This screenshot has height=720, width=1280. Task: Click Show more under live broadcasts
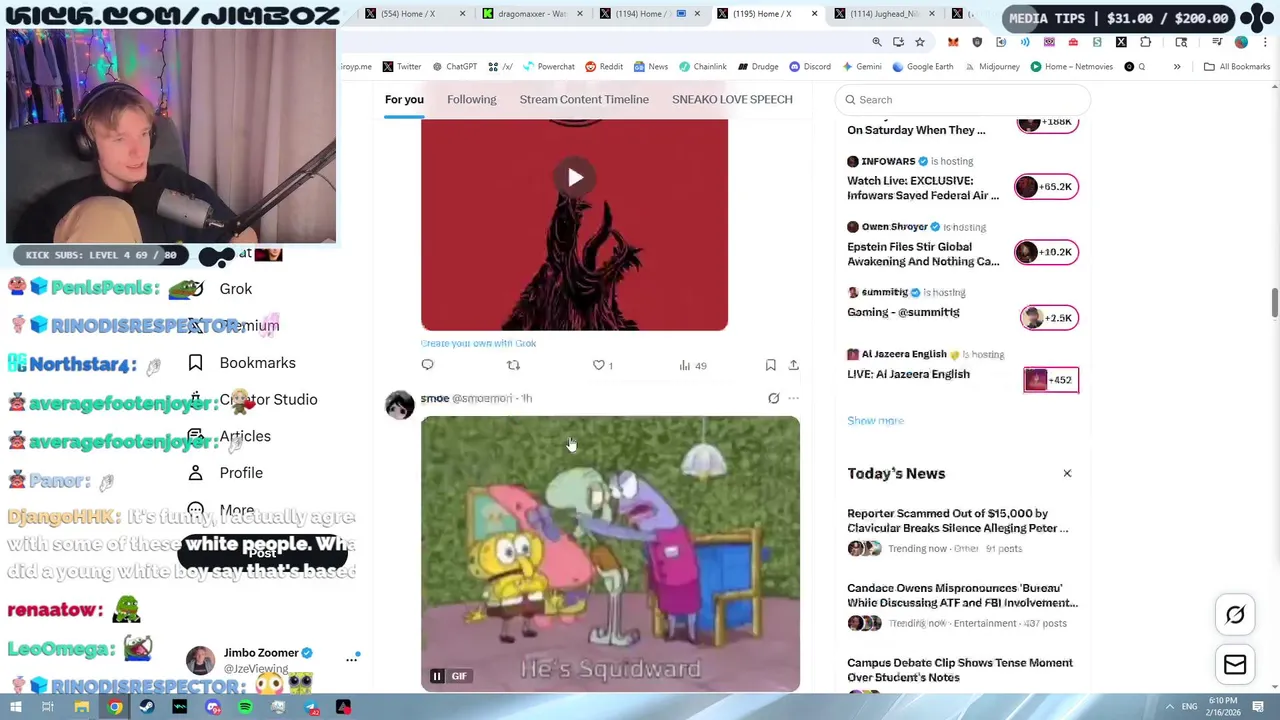pyautogui.click(x=875, y=421)
